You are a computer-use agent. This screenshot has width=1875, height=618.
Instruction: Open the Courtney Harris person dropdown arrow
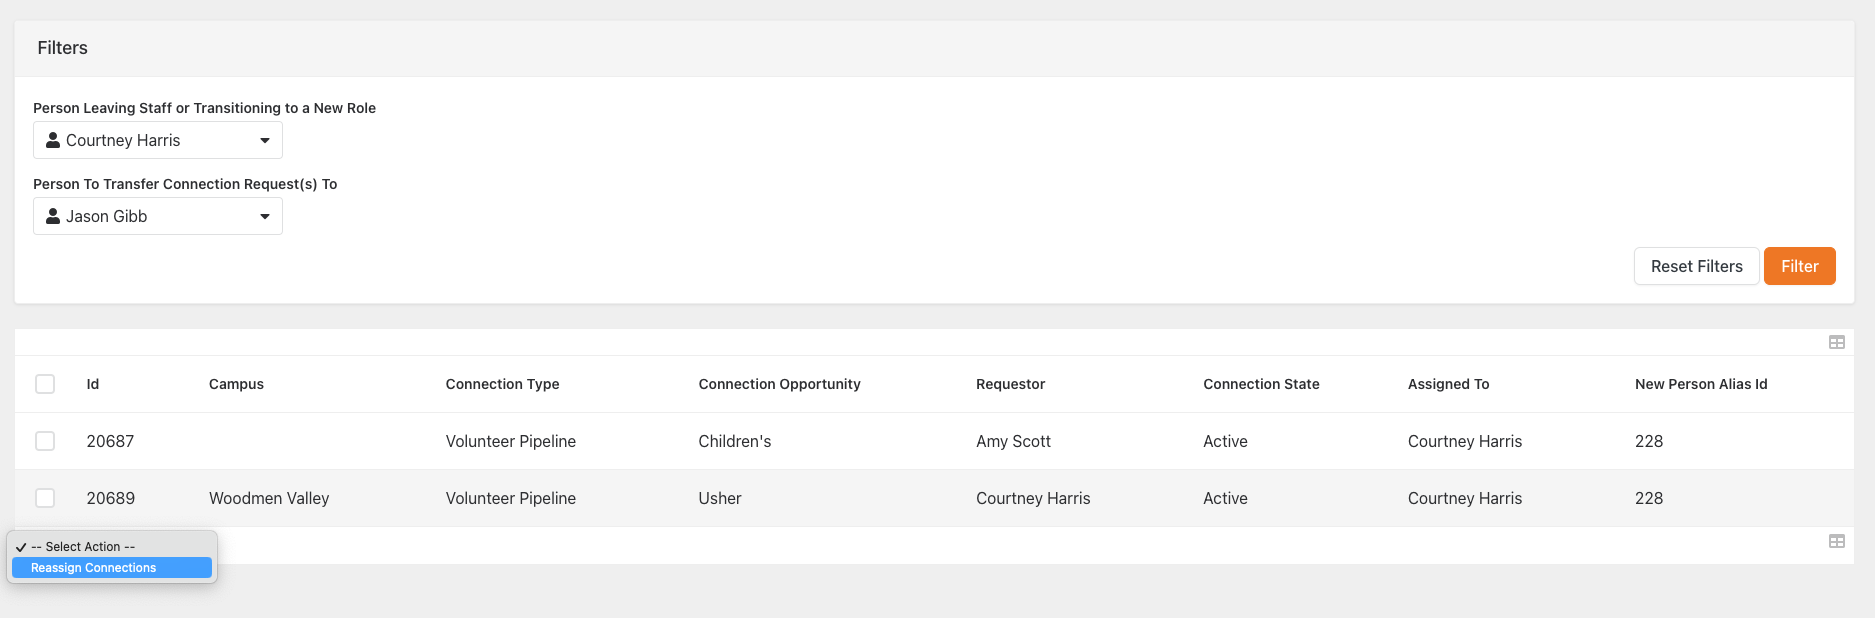click(x=265, y=140)
